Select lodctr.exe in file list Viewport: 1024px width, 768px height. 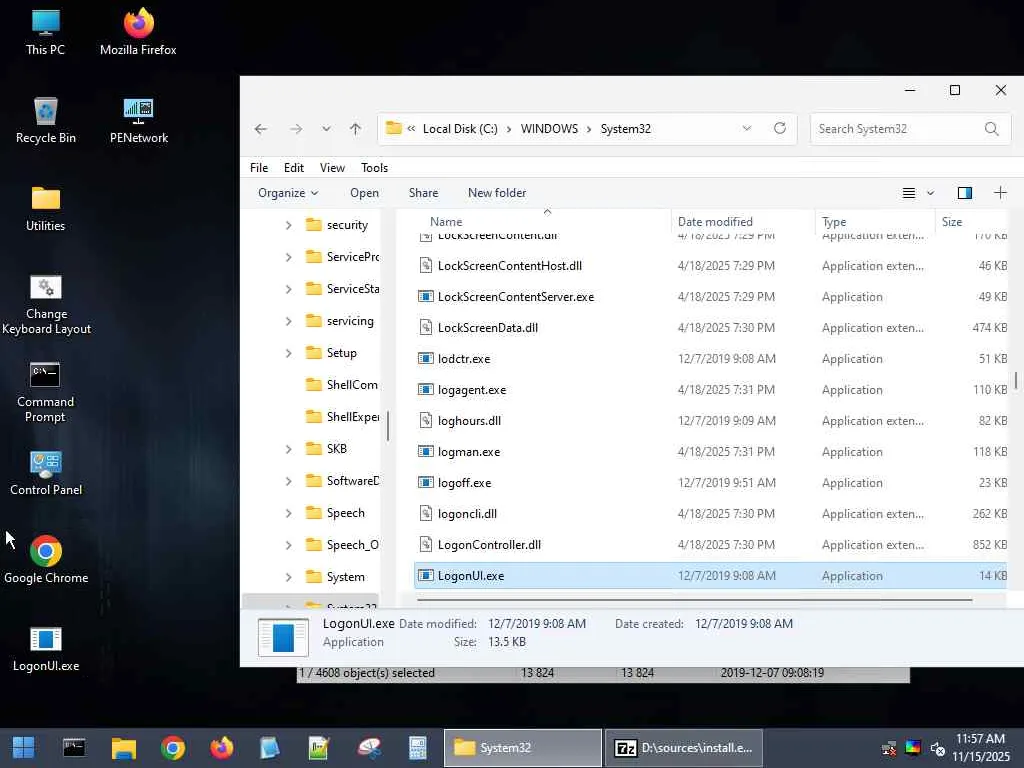point(711,359)
